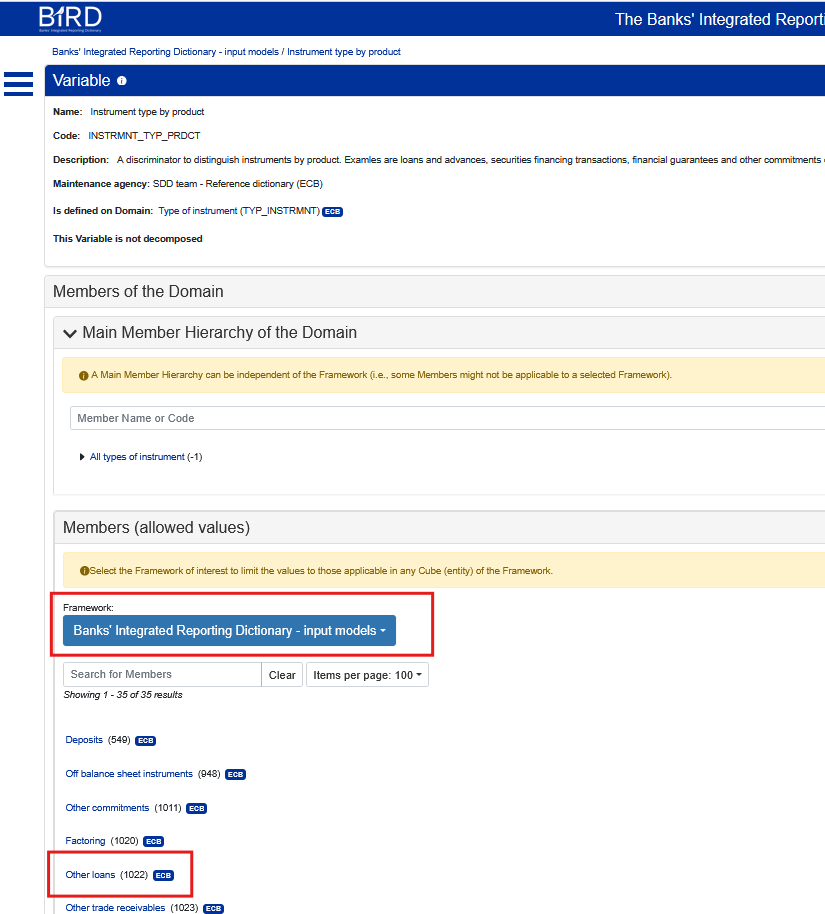Open All types of instrument link

coord(137,457)
